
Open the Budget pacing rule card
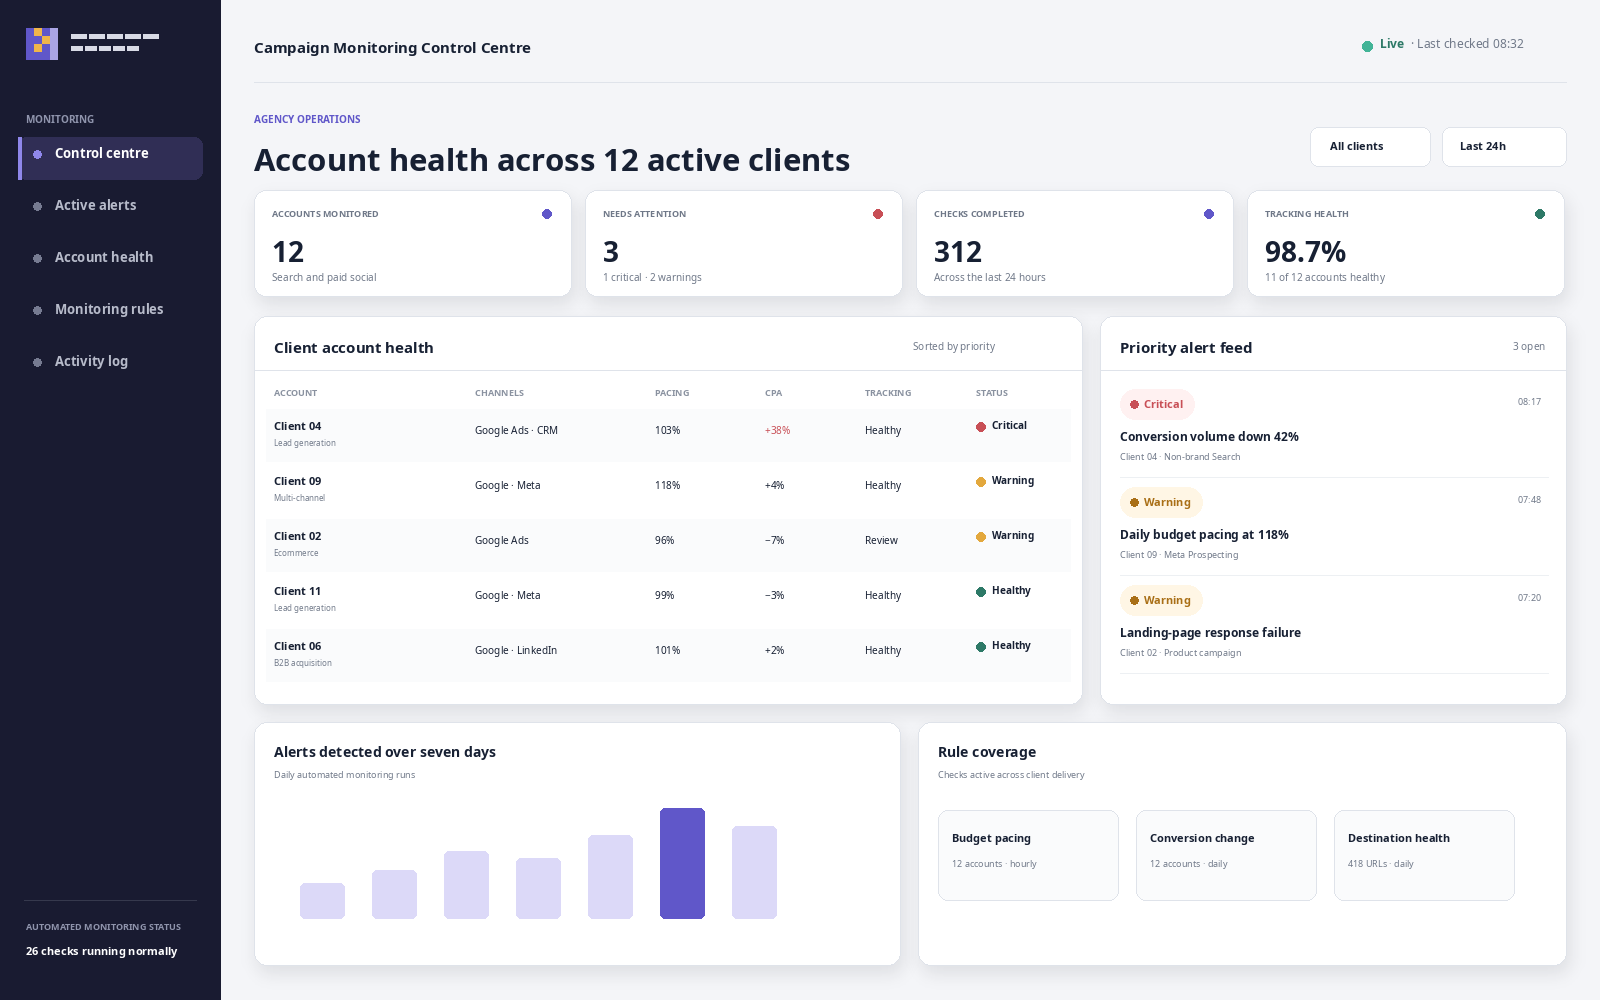click(x=1028, y=855)
